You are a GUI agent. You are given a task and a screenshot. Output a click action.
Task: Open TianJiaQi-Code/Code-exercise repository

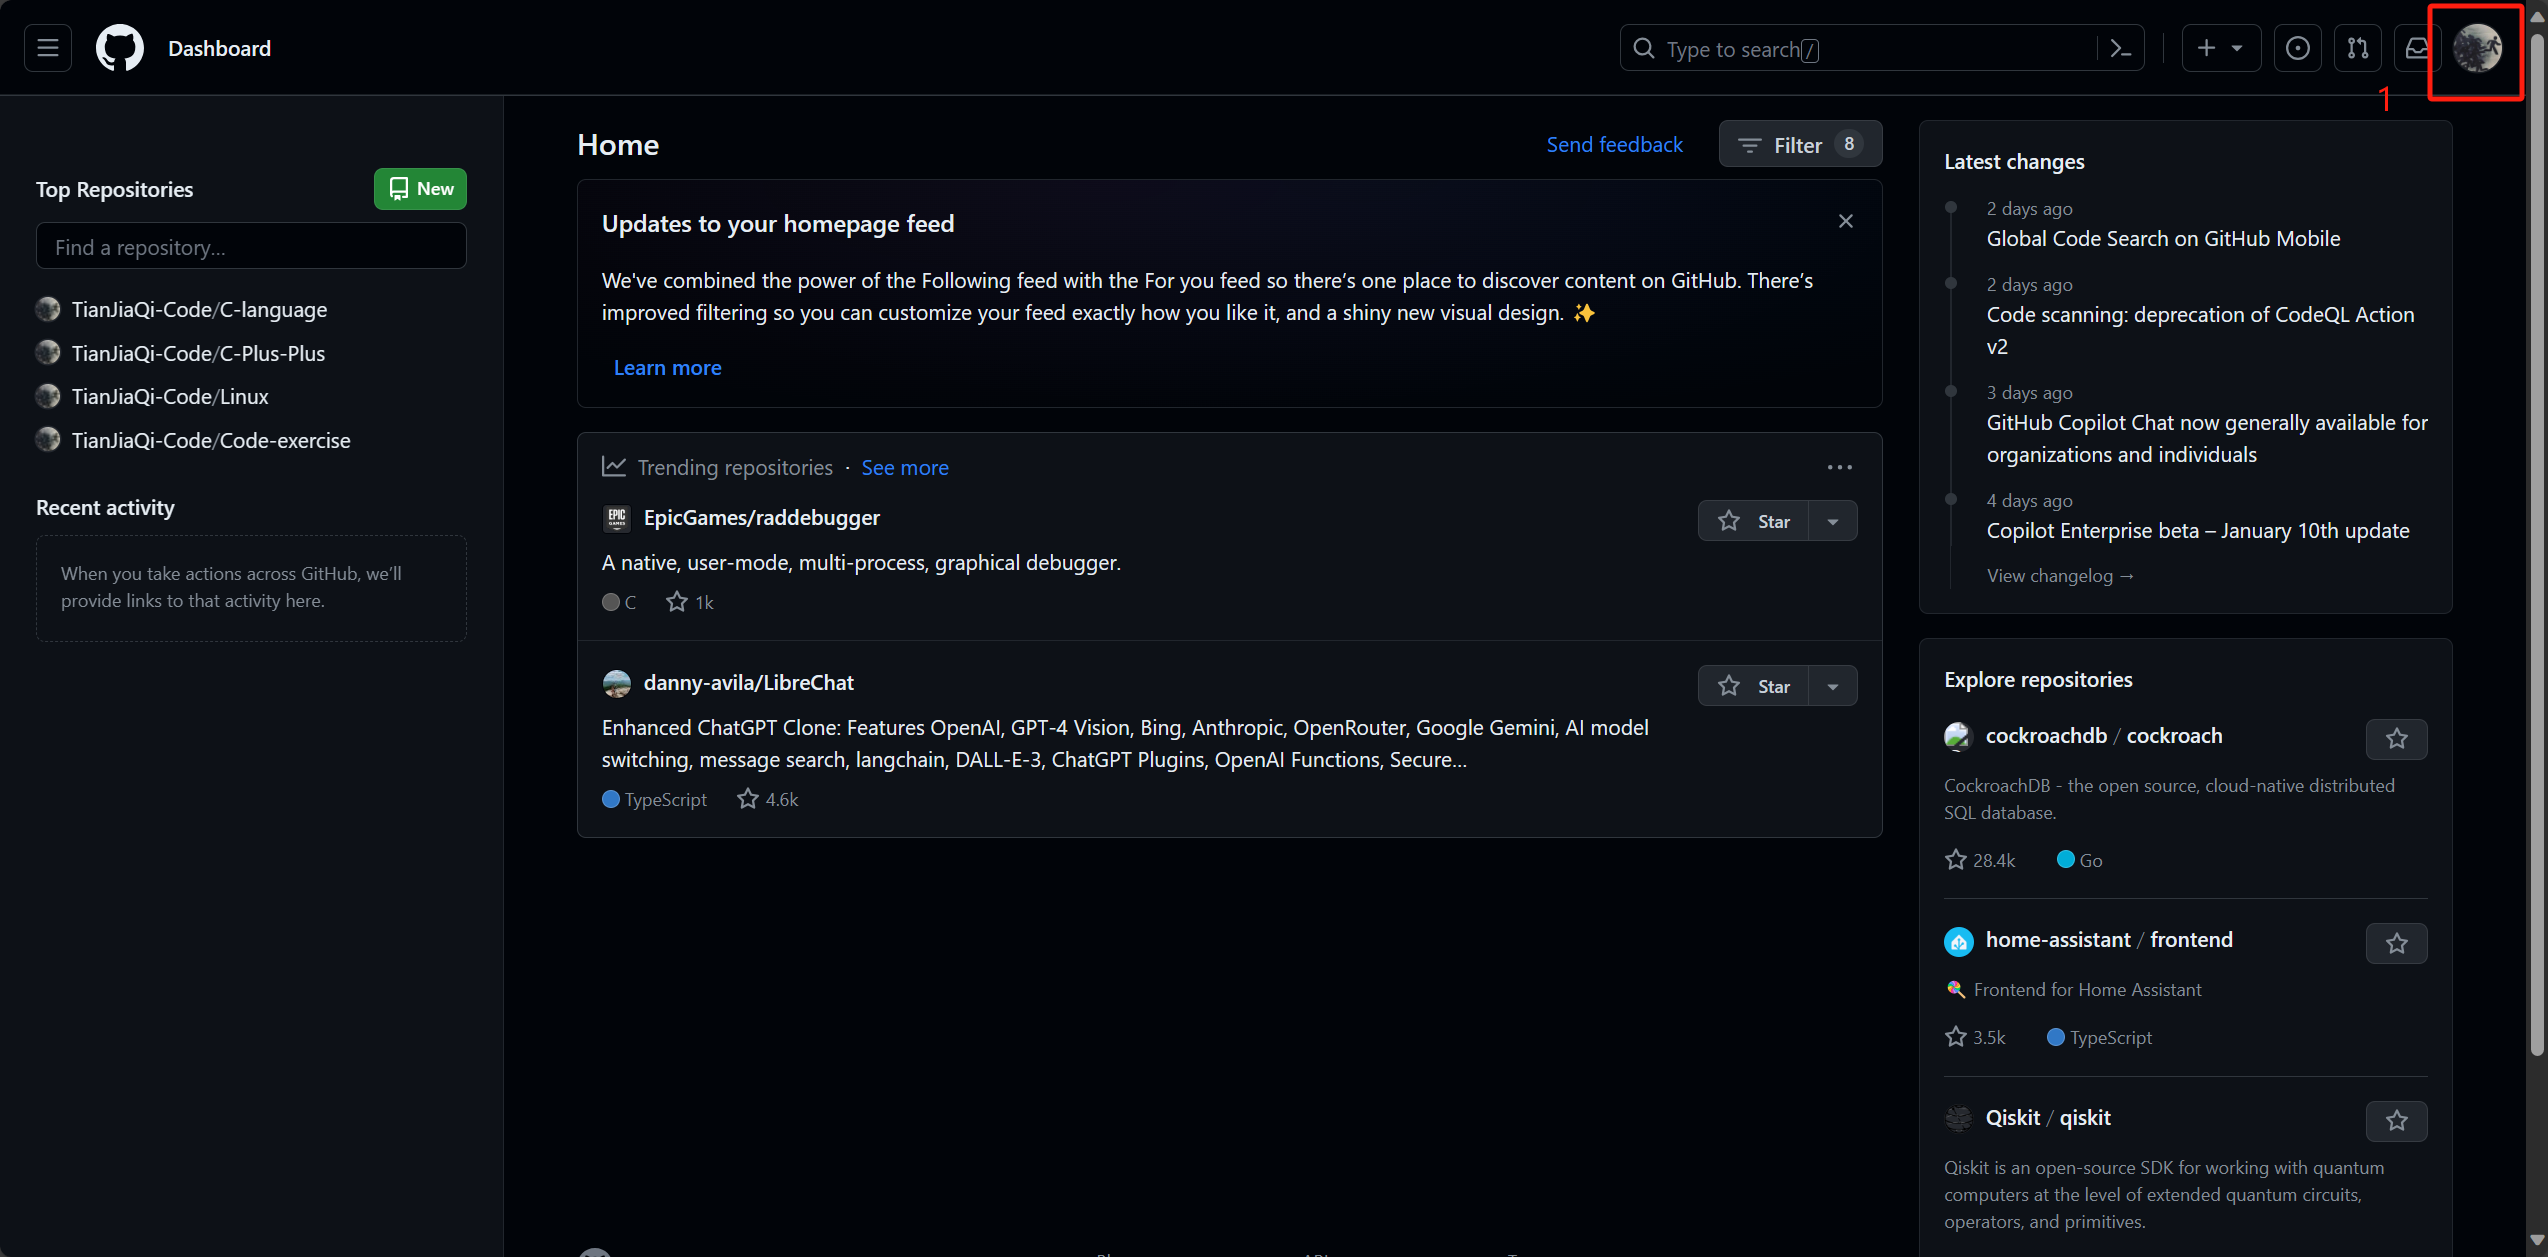tap(211, 440)
